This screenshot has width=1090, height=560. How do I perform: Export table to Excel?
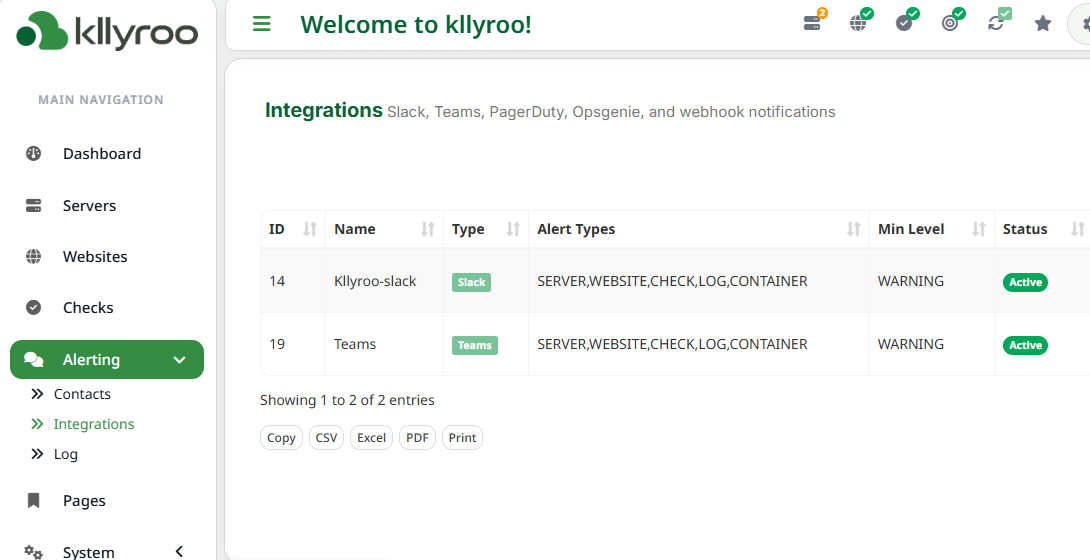coord(371,438)
